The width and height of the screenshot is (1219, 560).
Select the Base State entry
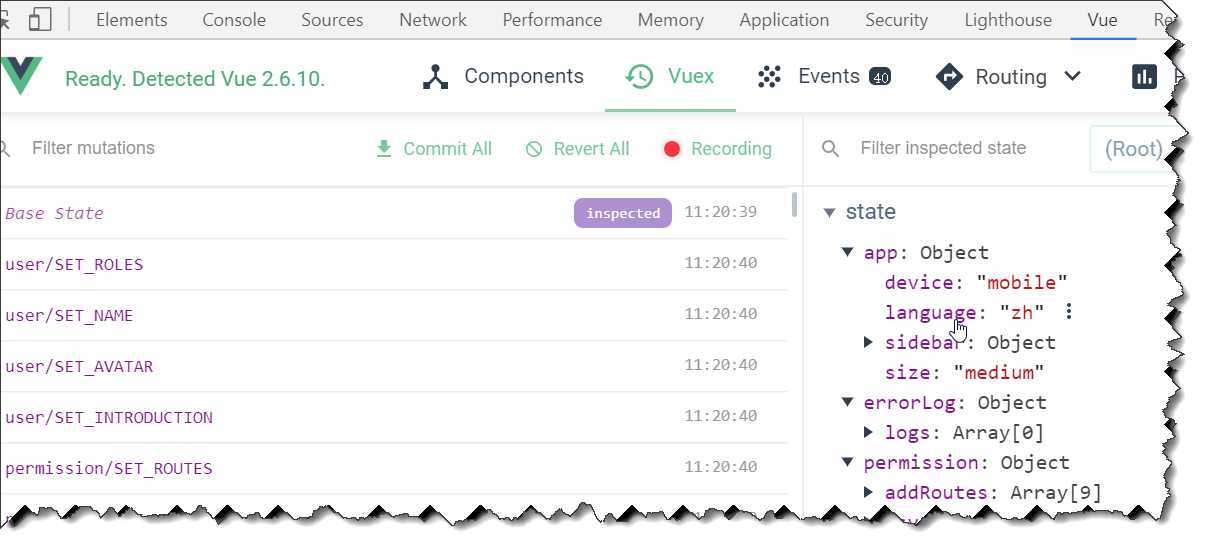click(x=395, y=213)
